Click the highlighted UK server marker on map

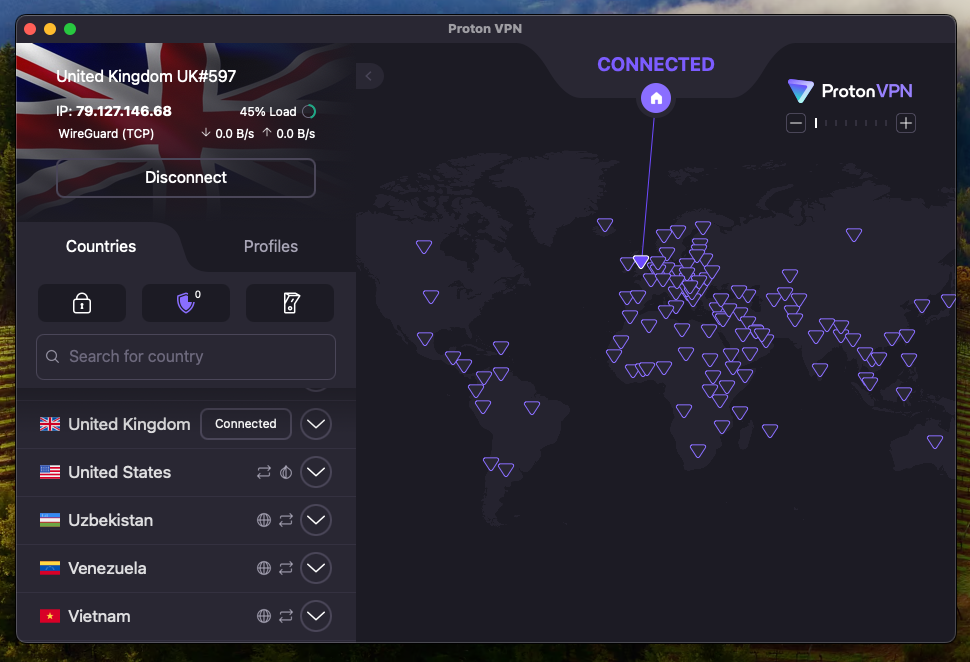click(x=641, y=261)
